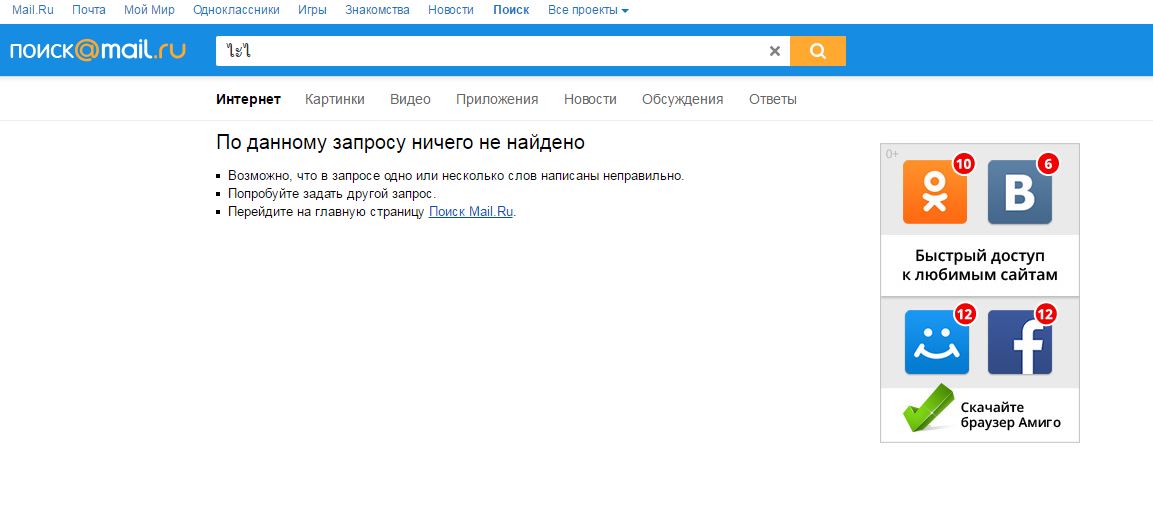Click the По данному запросу ничего не найдено heading
This screenshot has width=1153, height=530.
(x=401, y=143)
